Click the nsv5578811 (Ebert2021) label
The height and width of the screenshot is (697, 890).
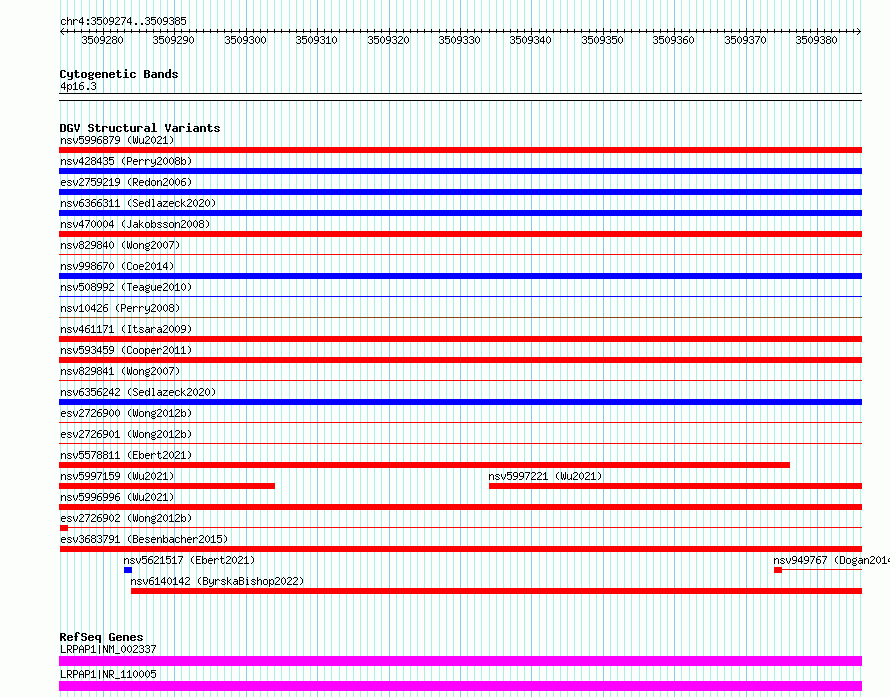pyautogui.click(x=126, y=455)
